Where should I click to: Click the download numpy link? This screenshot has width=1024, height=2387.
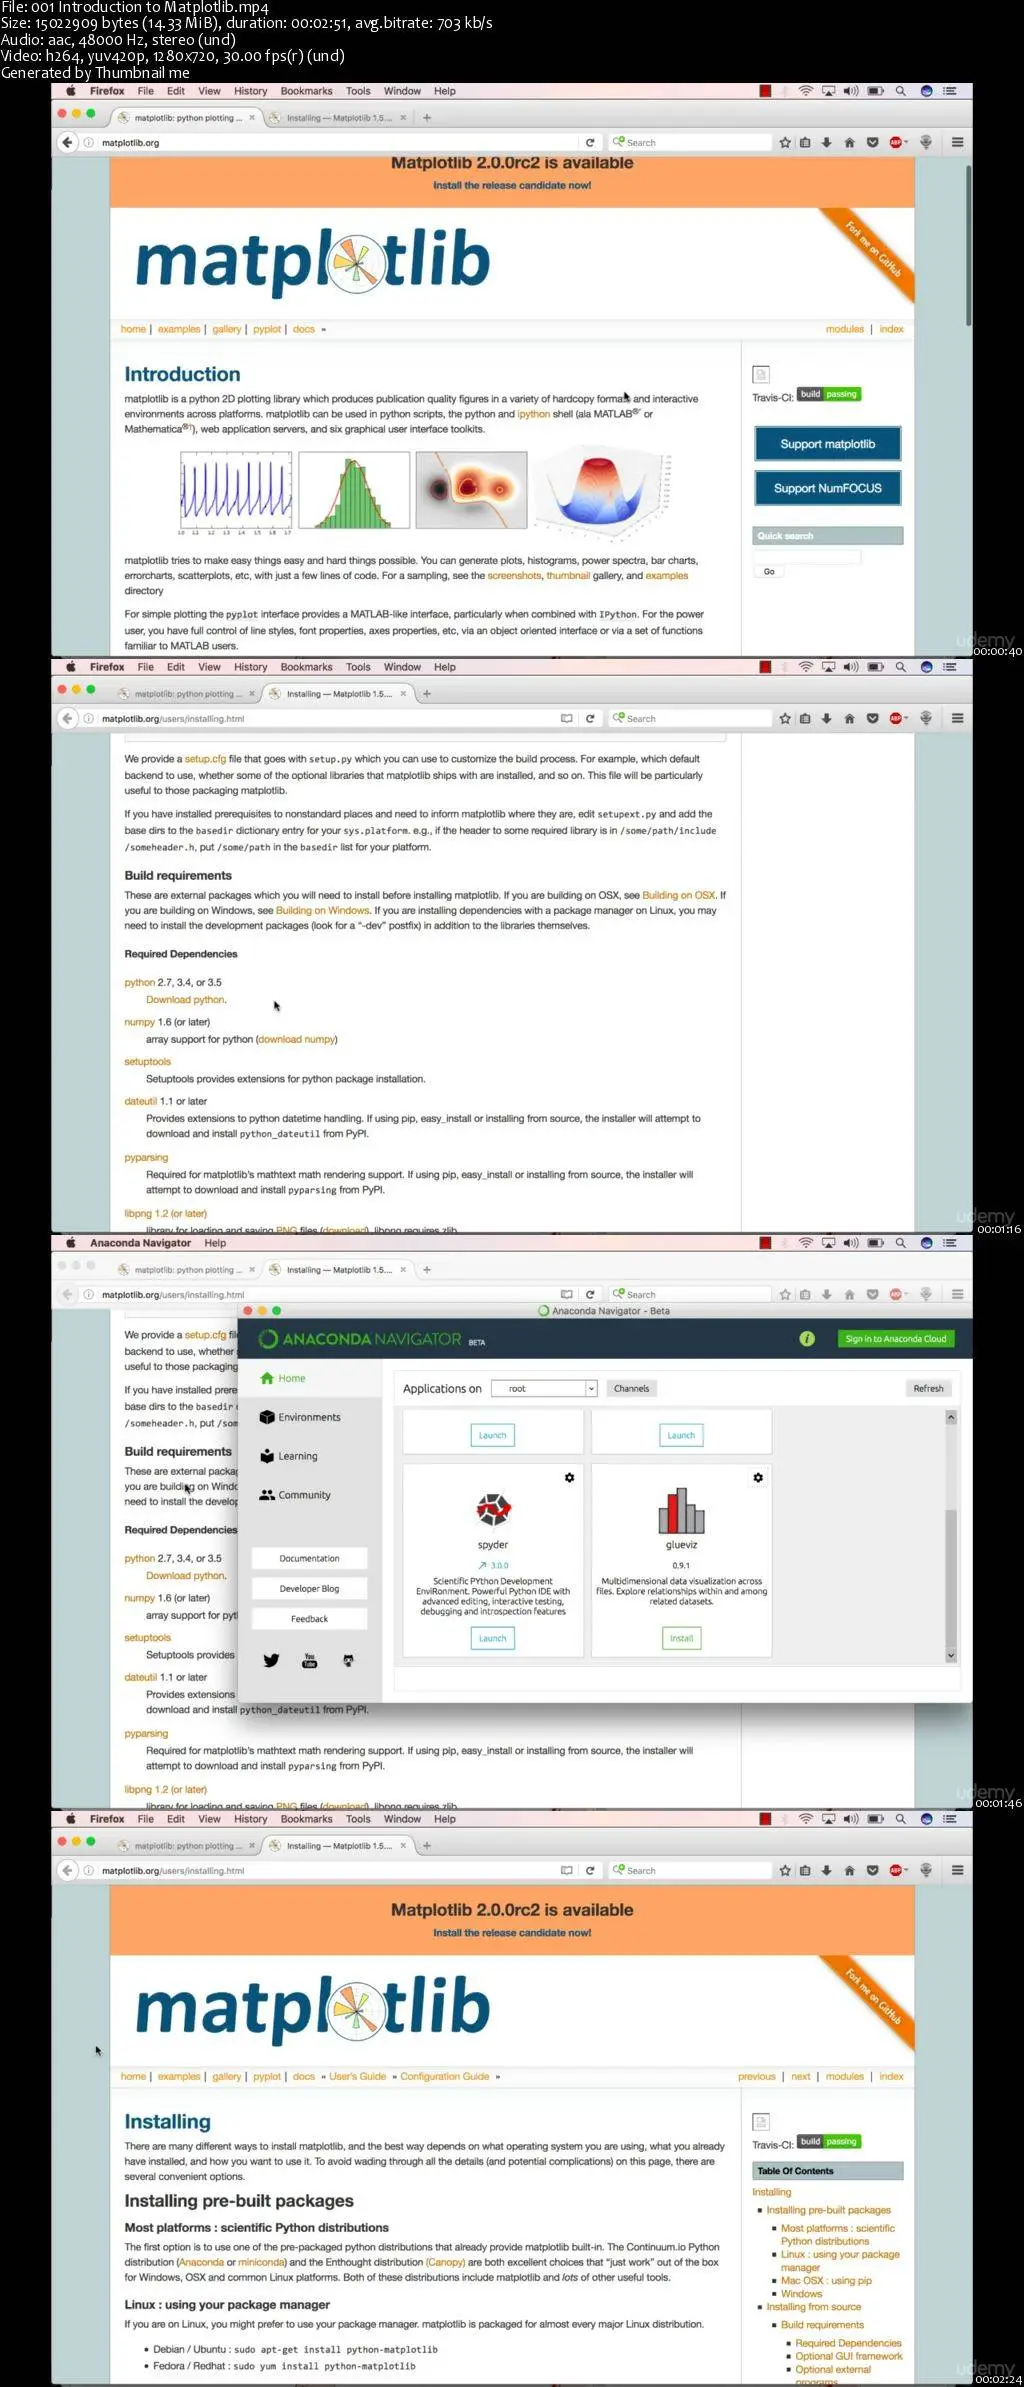297,1039
